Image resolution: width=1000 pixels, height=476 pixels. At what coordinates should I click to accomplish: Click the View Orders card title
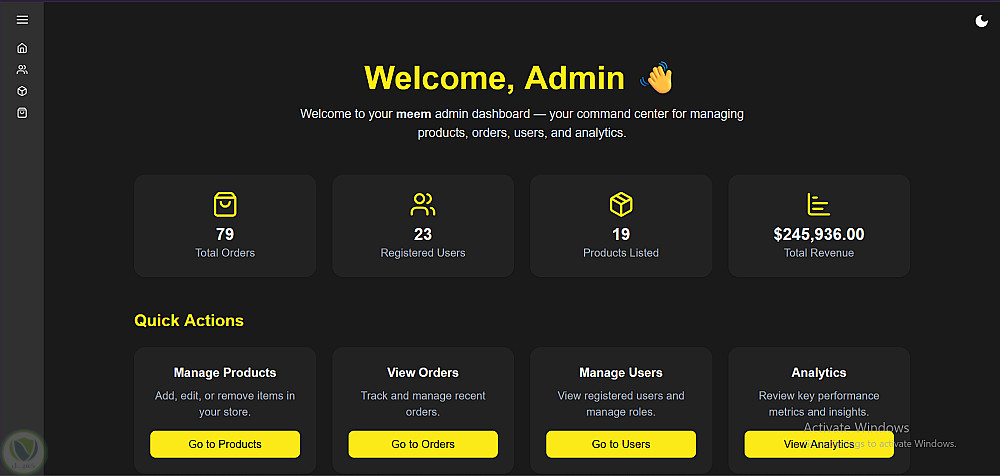click(423, 373)
